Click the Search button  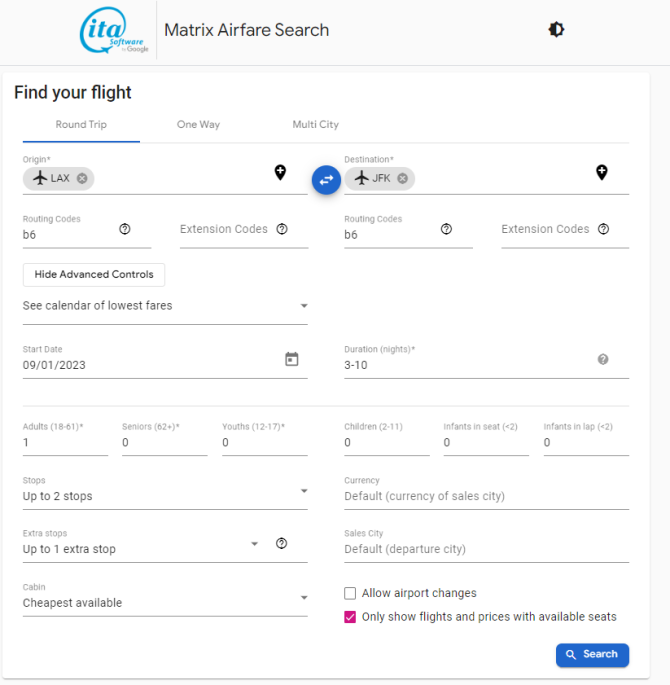[x=592, y=655]
